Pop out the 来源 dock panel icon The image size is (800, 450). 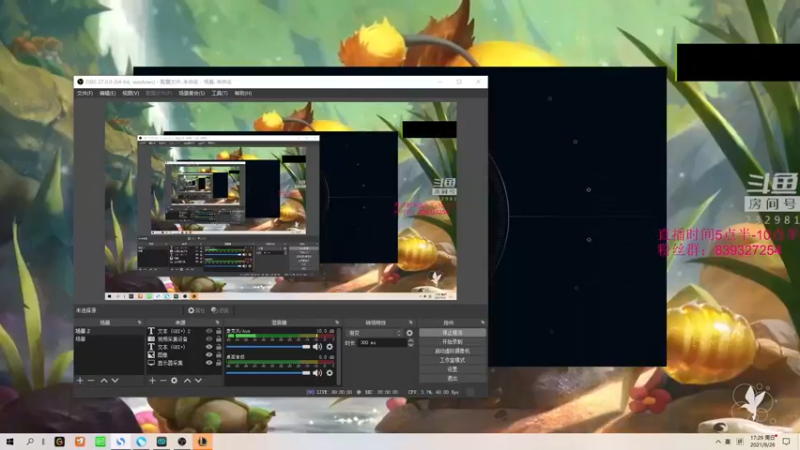[217, 323]
